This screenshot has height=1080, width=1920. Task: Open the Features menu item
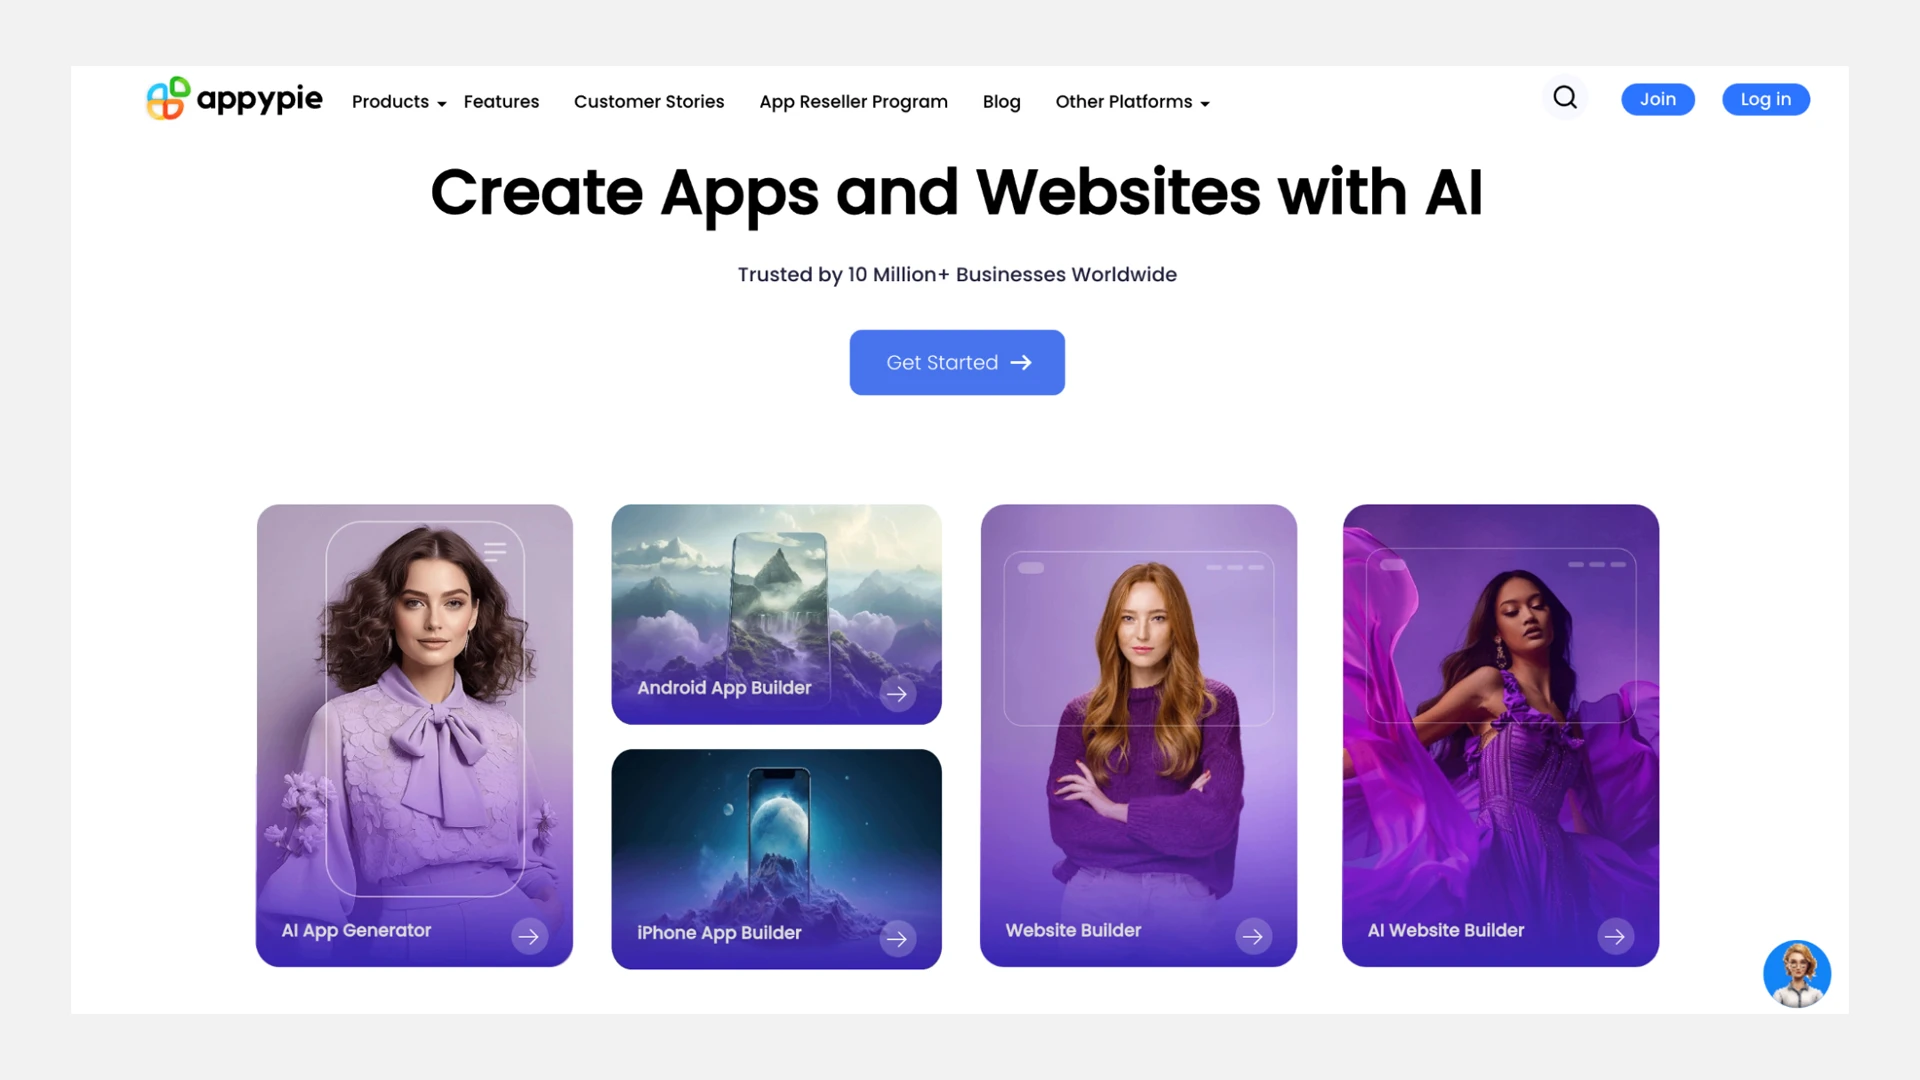click(501, 102)
